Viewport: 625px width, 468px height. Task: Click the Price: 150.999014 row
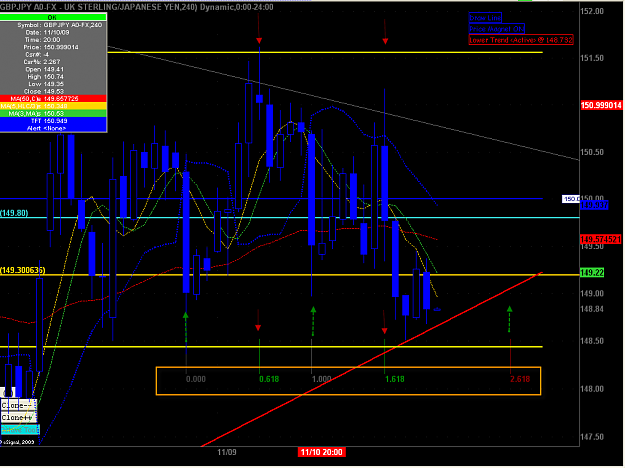tap(53, 47)
